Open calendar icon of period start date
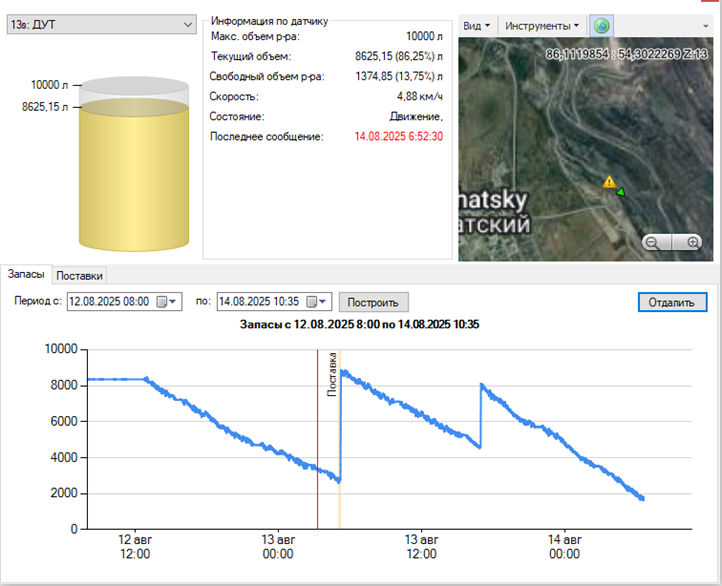The width and height of the screenshot is (722, 586). (x=162, y=301)
